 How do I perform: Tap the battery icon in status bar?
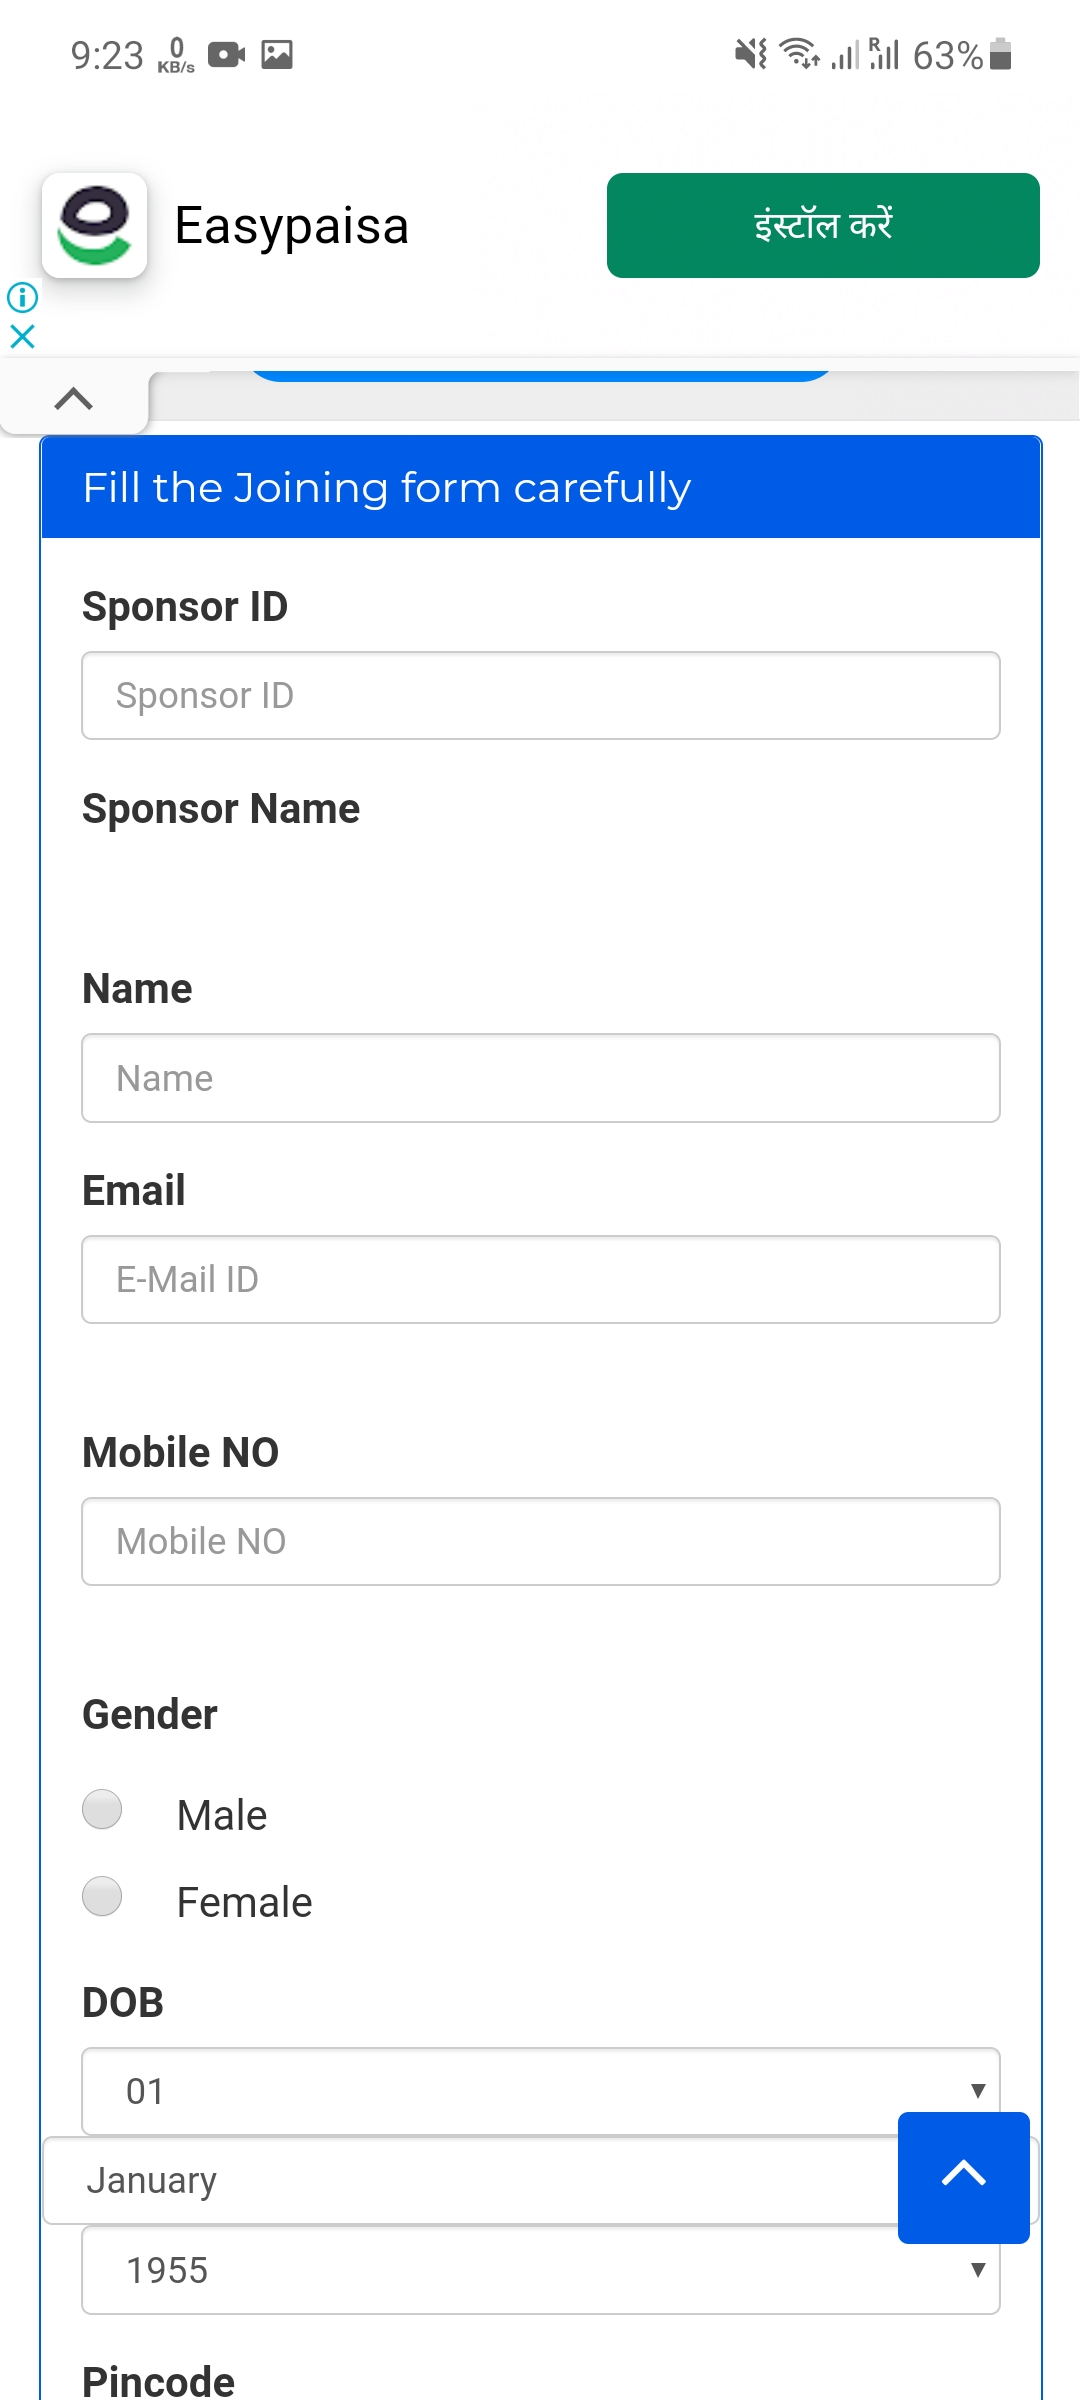point(1000,54)
